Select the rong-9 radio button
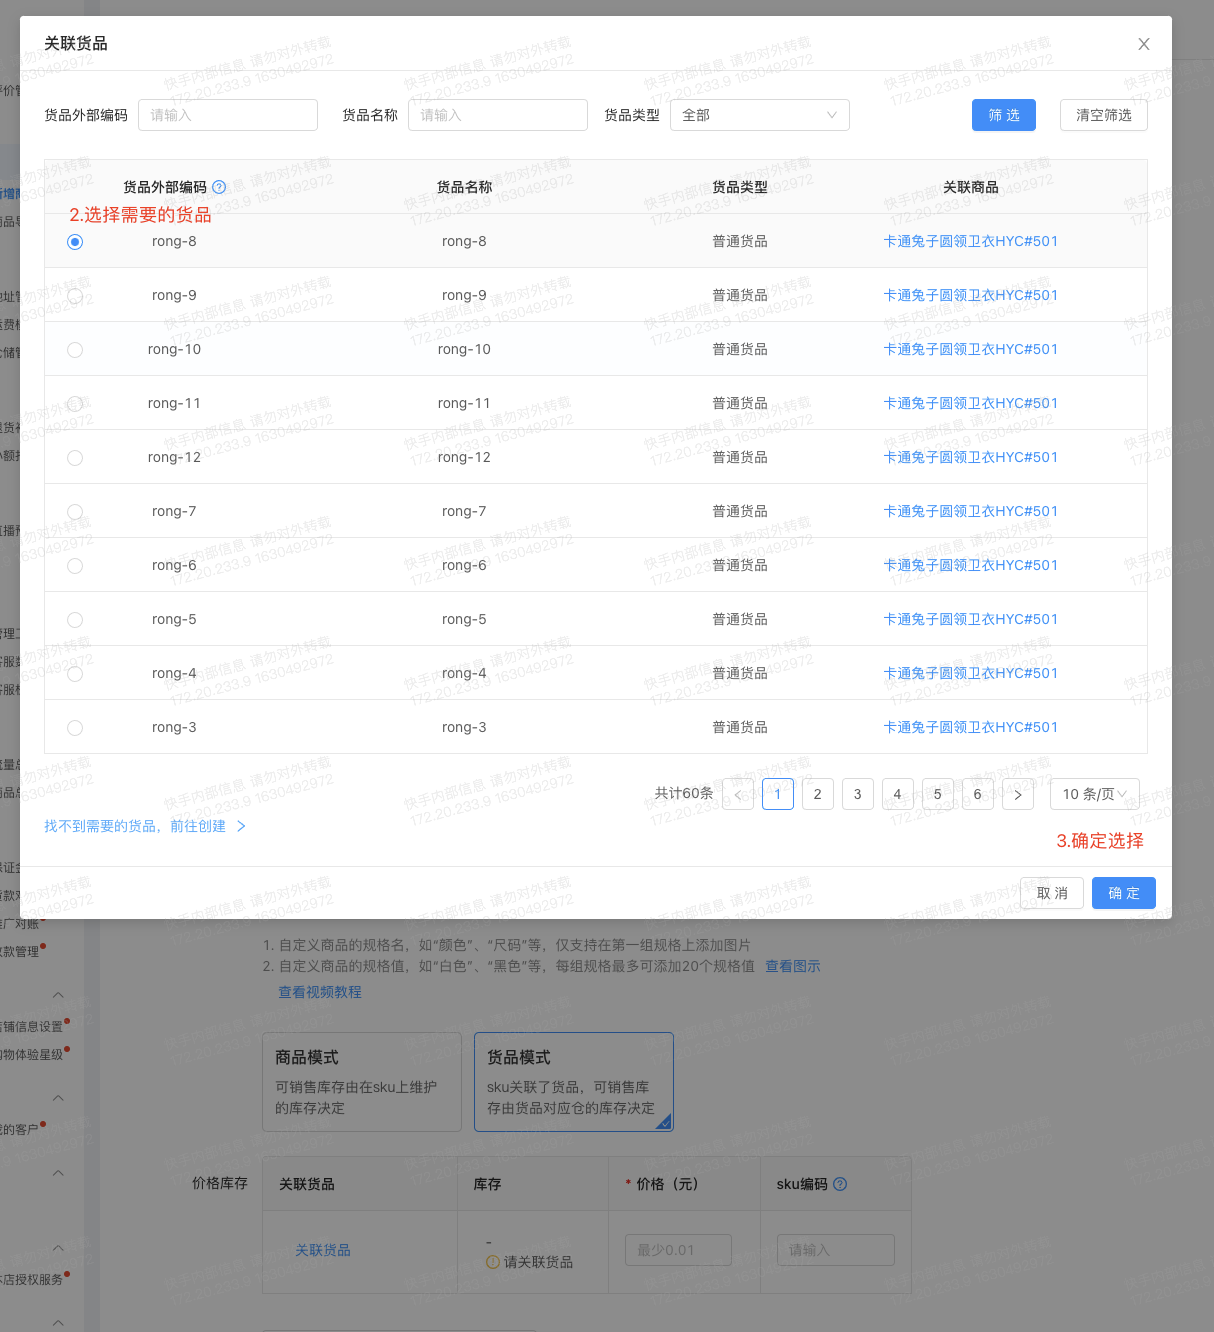 click(x=75, y=296)
